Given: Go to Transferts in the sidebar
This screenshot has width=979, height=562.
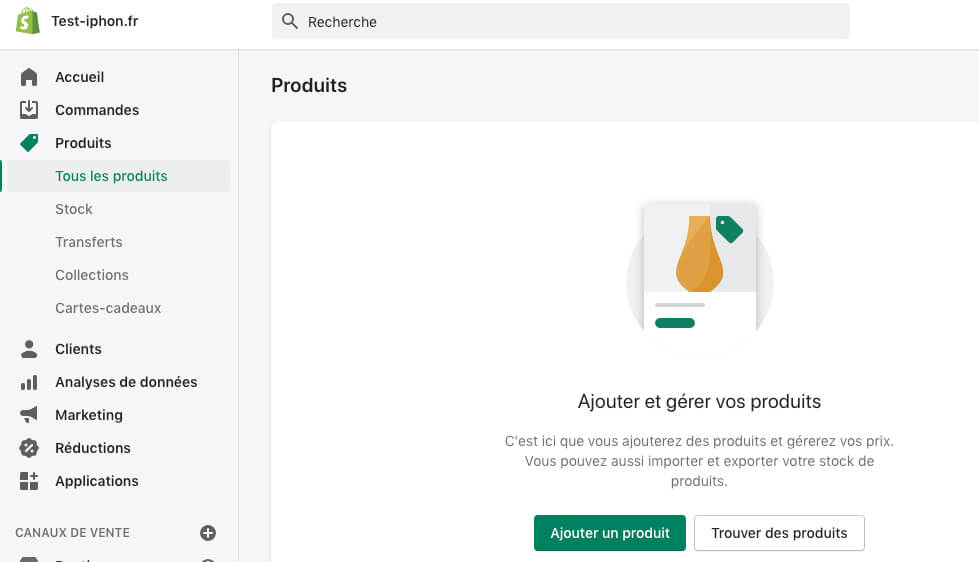Looking at the screenshot, I should coord(89,242).
